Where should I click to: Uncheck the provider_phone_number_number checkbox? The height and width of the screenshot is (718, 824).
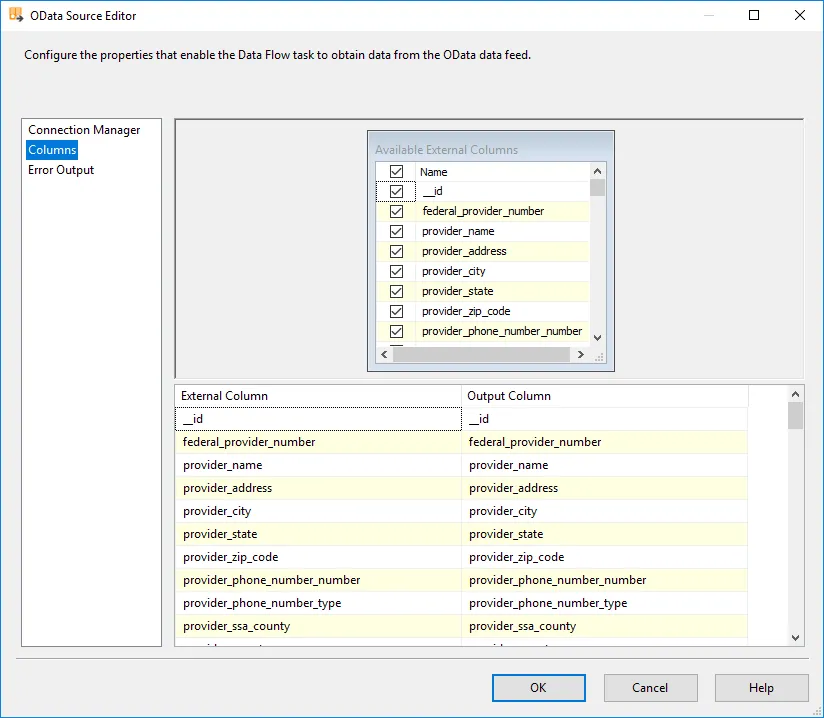(x=396, y=331)
